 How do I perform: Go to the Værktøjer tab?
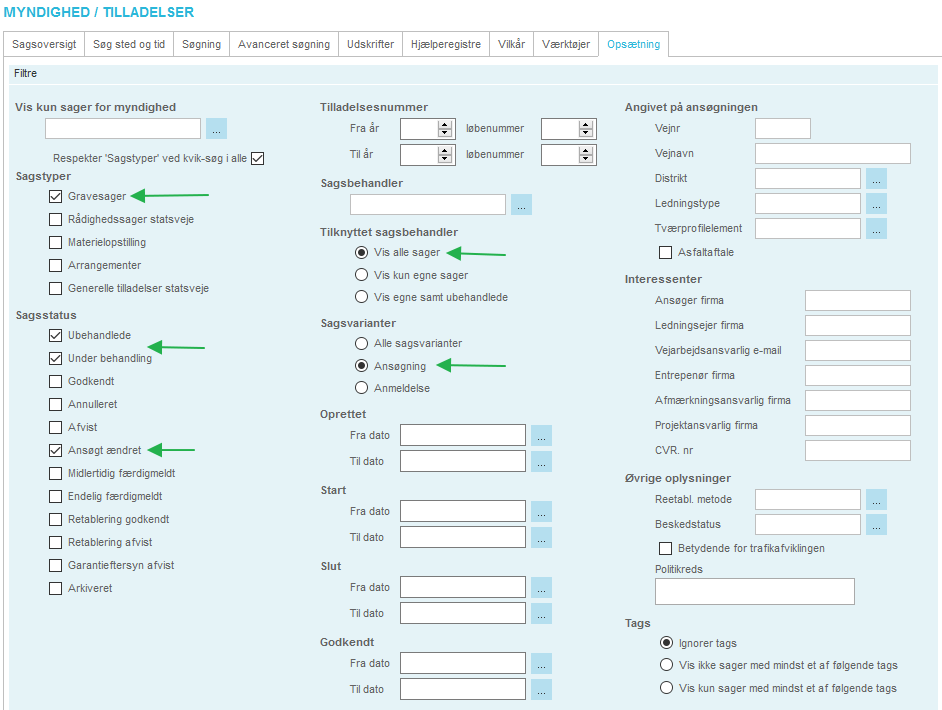[x=565, y=45]
